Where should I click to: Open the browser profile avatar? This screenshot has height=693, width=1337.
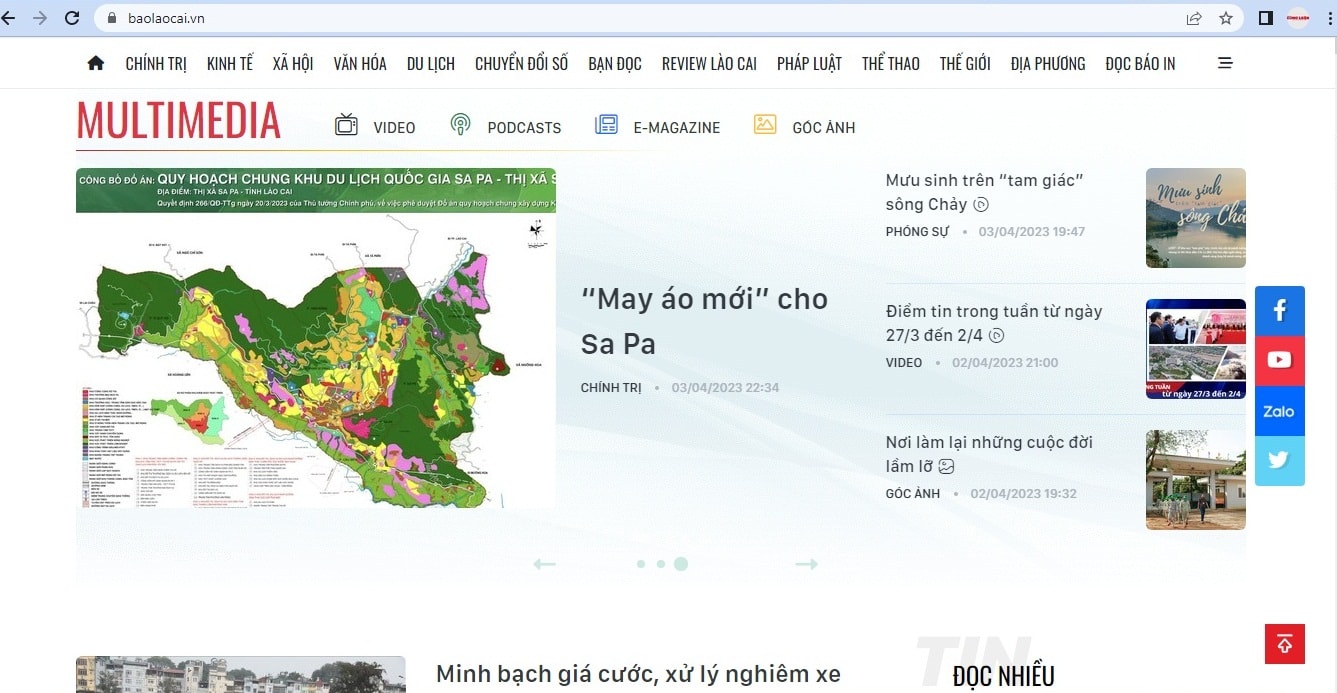1298,18
